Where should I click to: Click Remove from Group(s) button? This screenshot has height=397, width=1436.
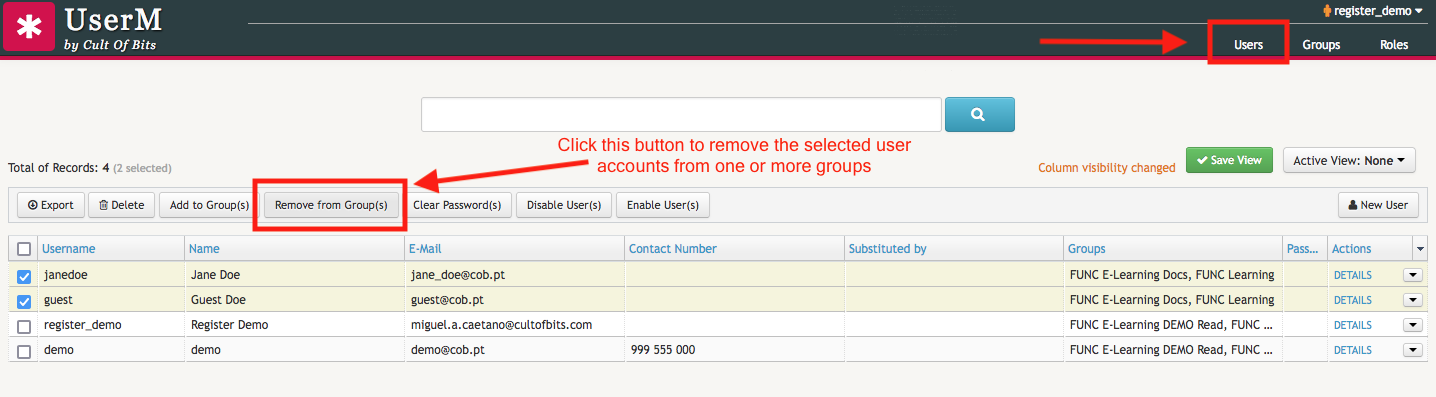click(x=331, y=205)
